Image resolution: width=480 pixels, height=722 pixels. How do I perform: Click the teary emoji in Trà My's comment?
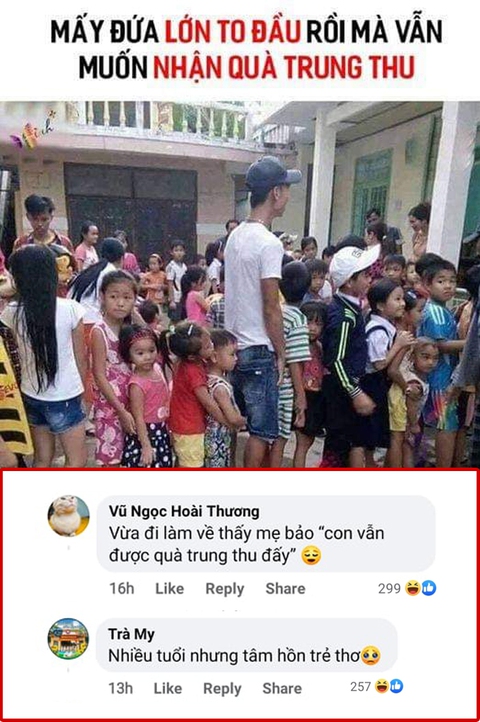coord(371,655)
